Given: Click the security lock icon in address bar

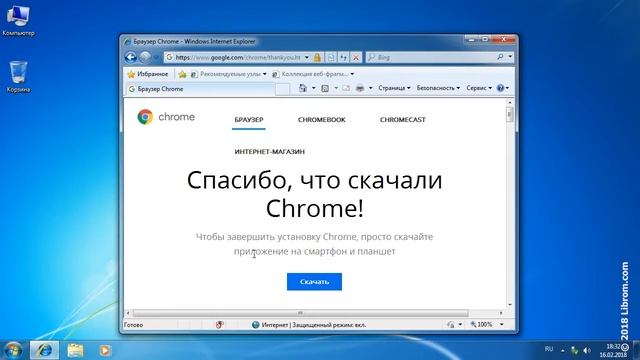Looking at the screenshot, I should 317,58.
